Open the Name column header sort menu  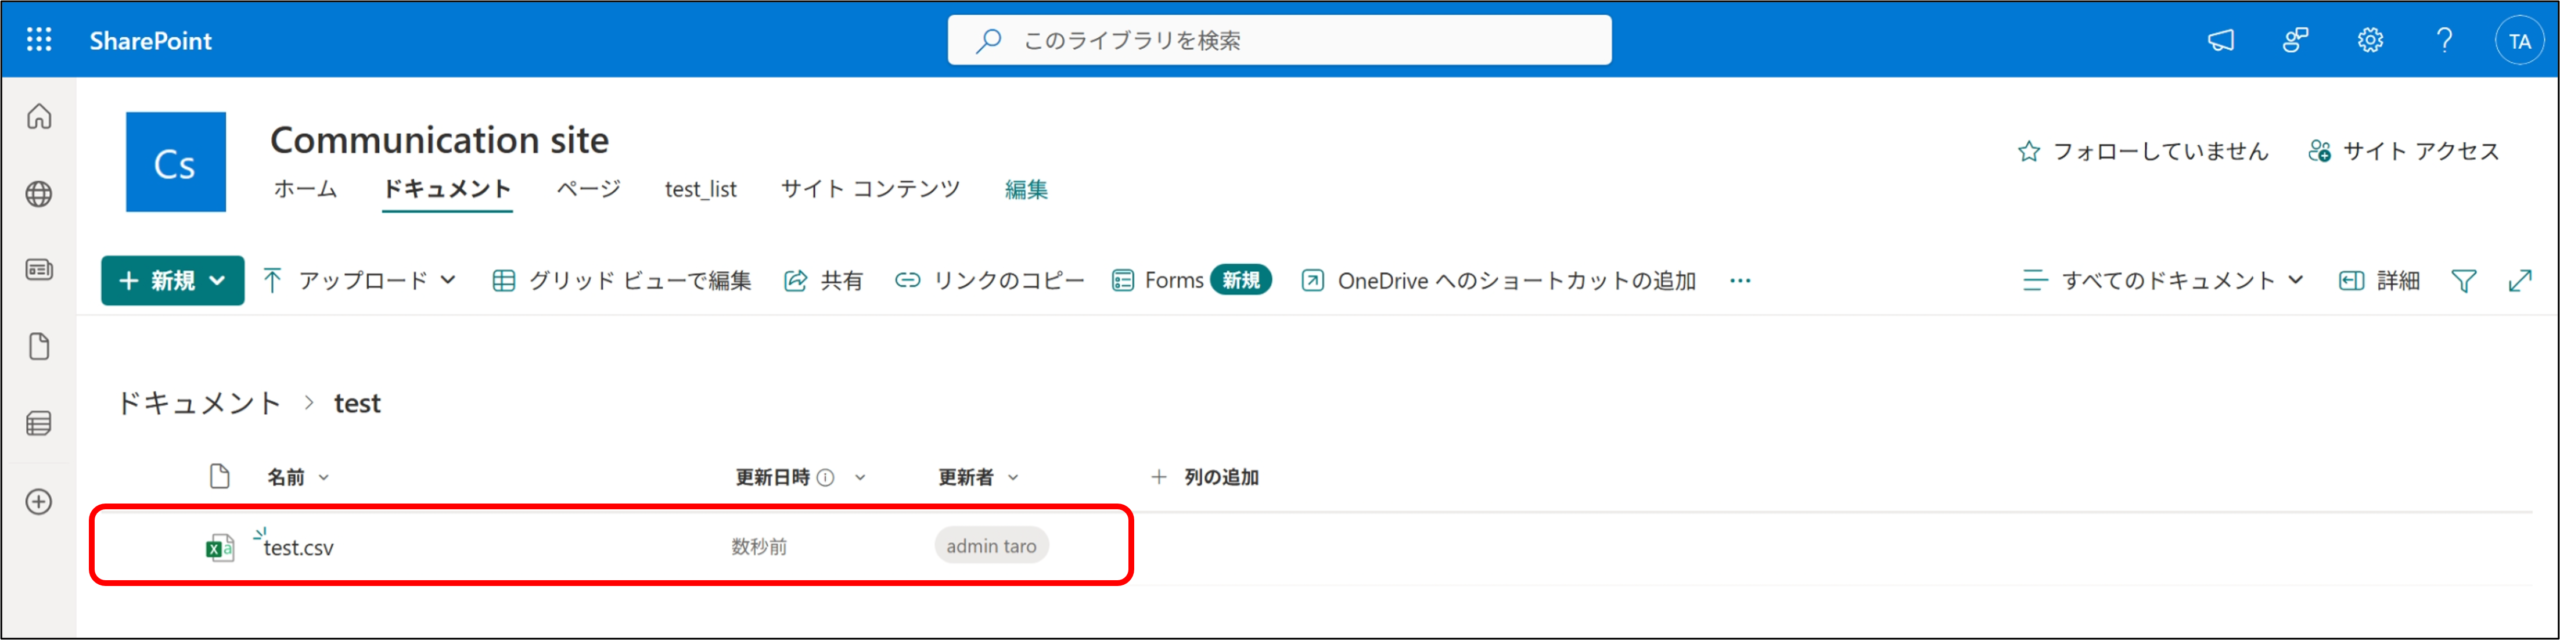[x=297, y=478]
